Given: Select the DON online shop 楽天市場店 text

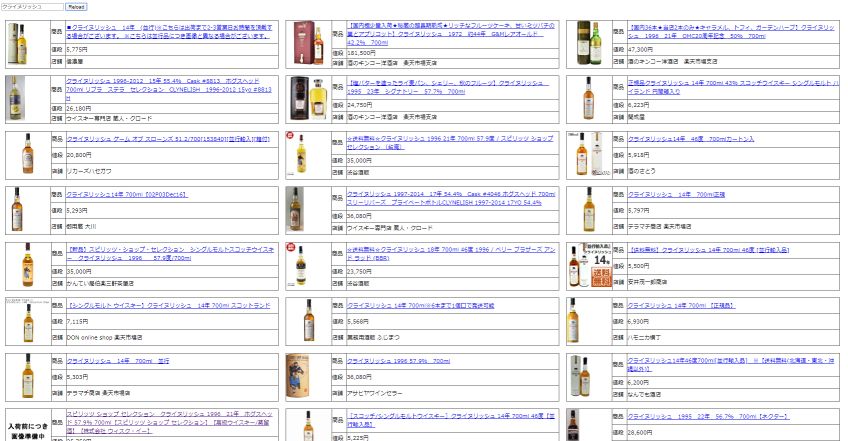Looking at the screenshot, I should click(104, 338).
